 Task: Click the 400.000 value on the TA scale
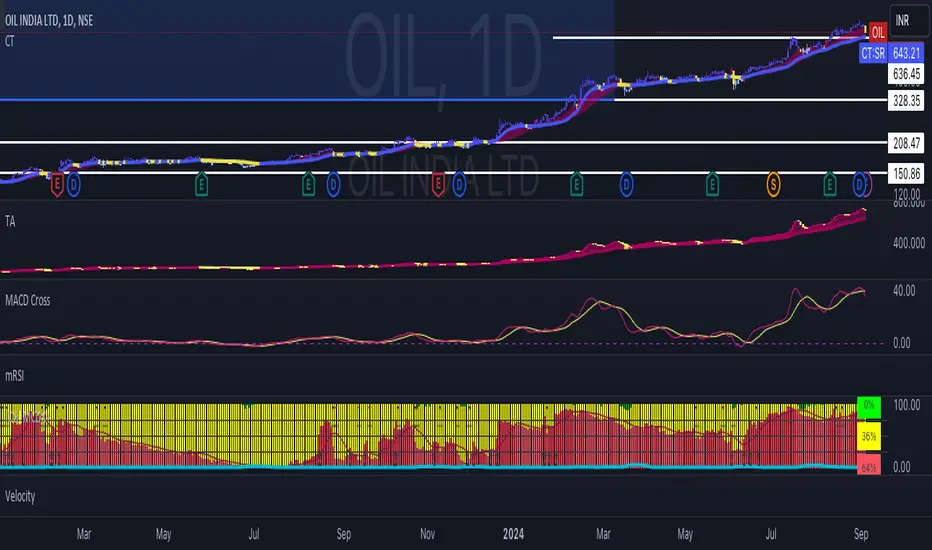click(x=909, y=243)
